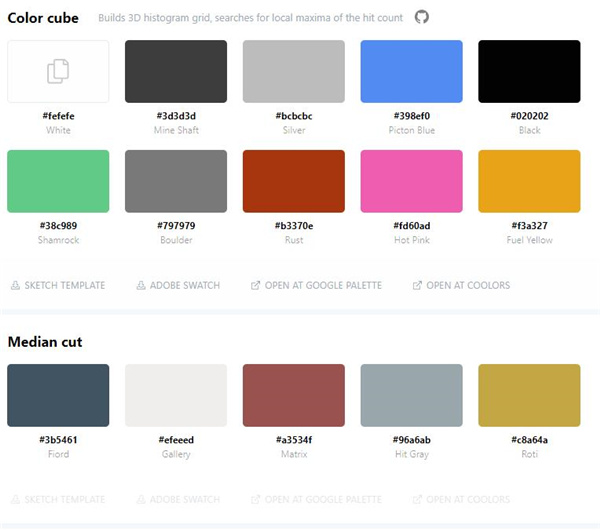
Task: Select the Picton Blue color swatch
Action: point(411,71)
